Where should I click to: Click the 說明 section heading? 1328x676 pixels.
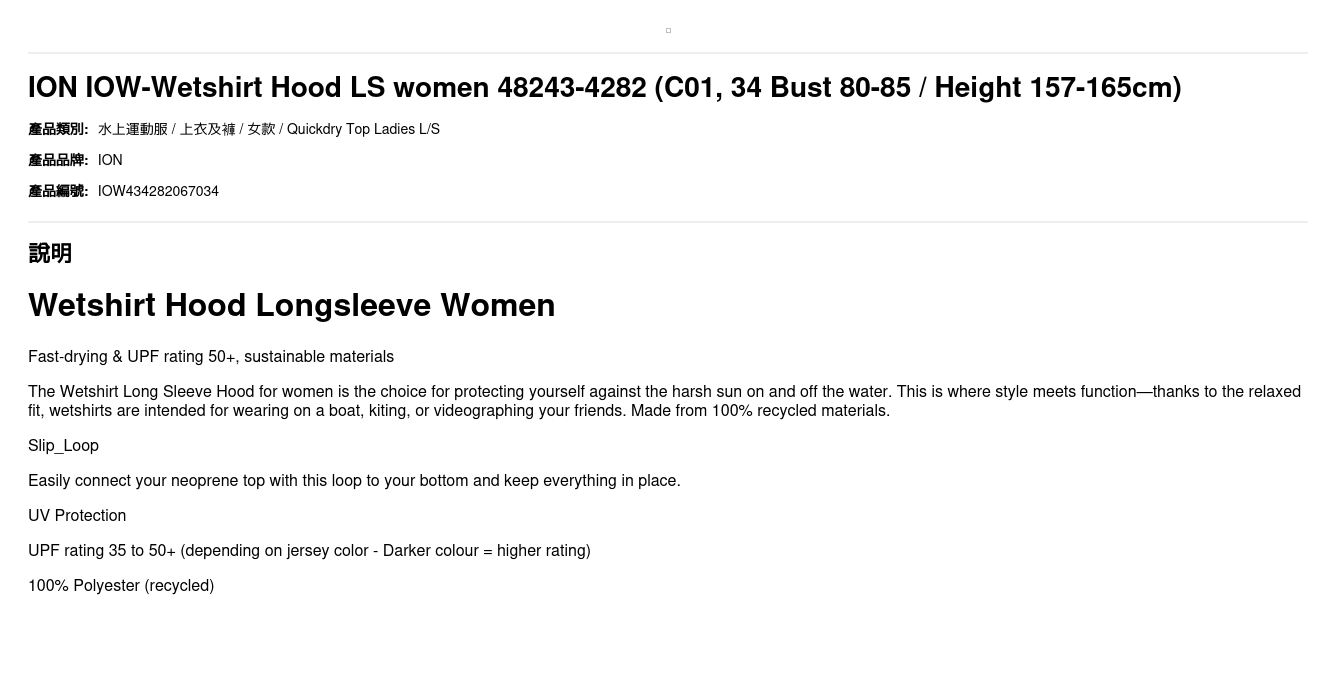pyautogui.click(x=50, y=253)
